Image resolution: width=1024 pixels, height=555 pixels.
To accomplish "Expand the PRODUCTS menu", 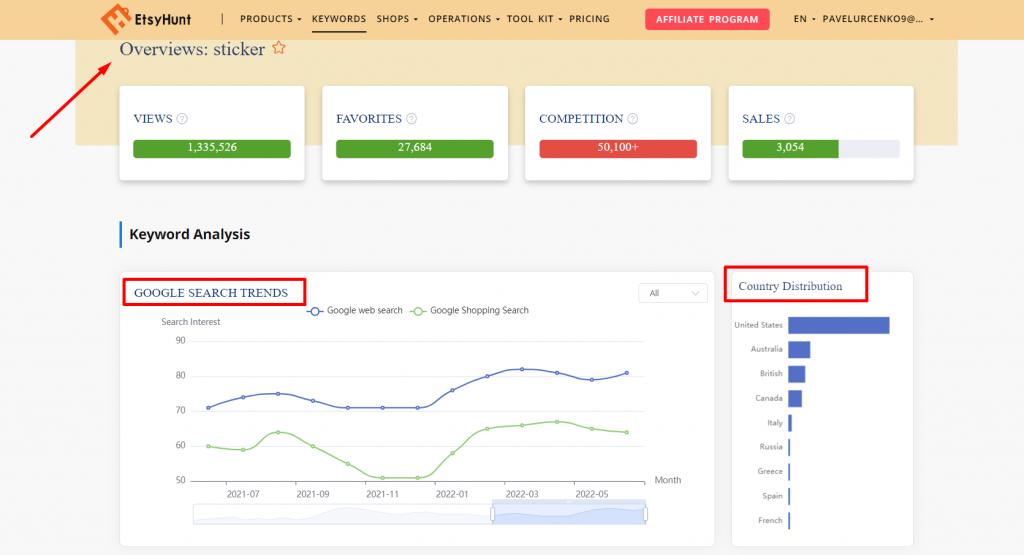I will tap(270, 19).
